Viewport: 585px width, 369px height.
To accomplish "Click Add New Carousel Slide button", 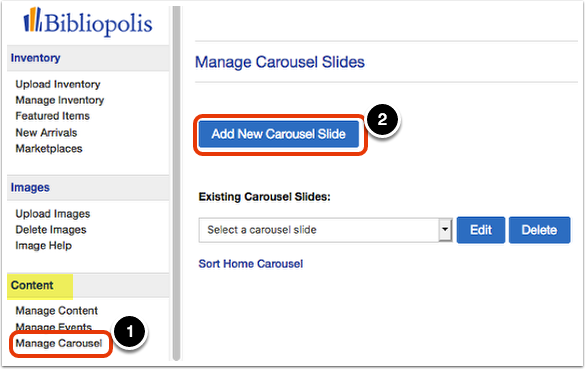I will click(278, 134).
